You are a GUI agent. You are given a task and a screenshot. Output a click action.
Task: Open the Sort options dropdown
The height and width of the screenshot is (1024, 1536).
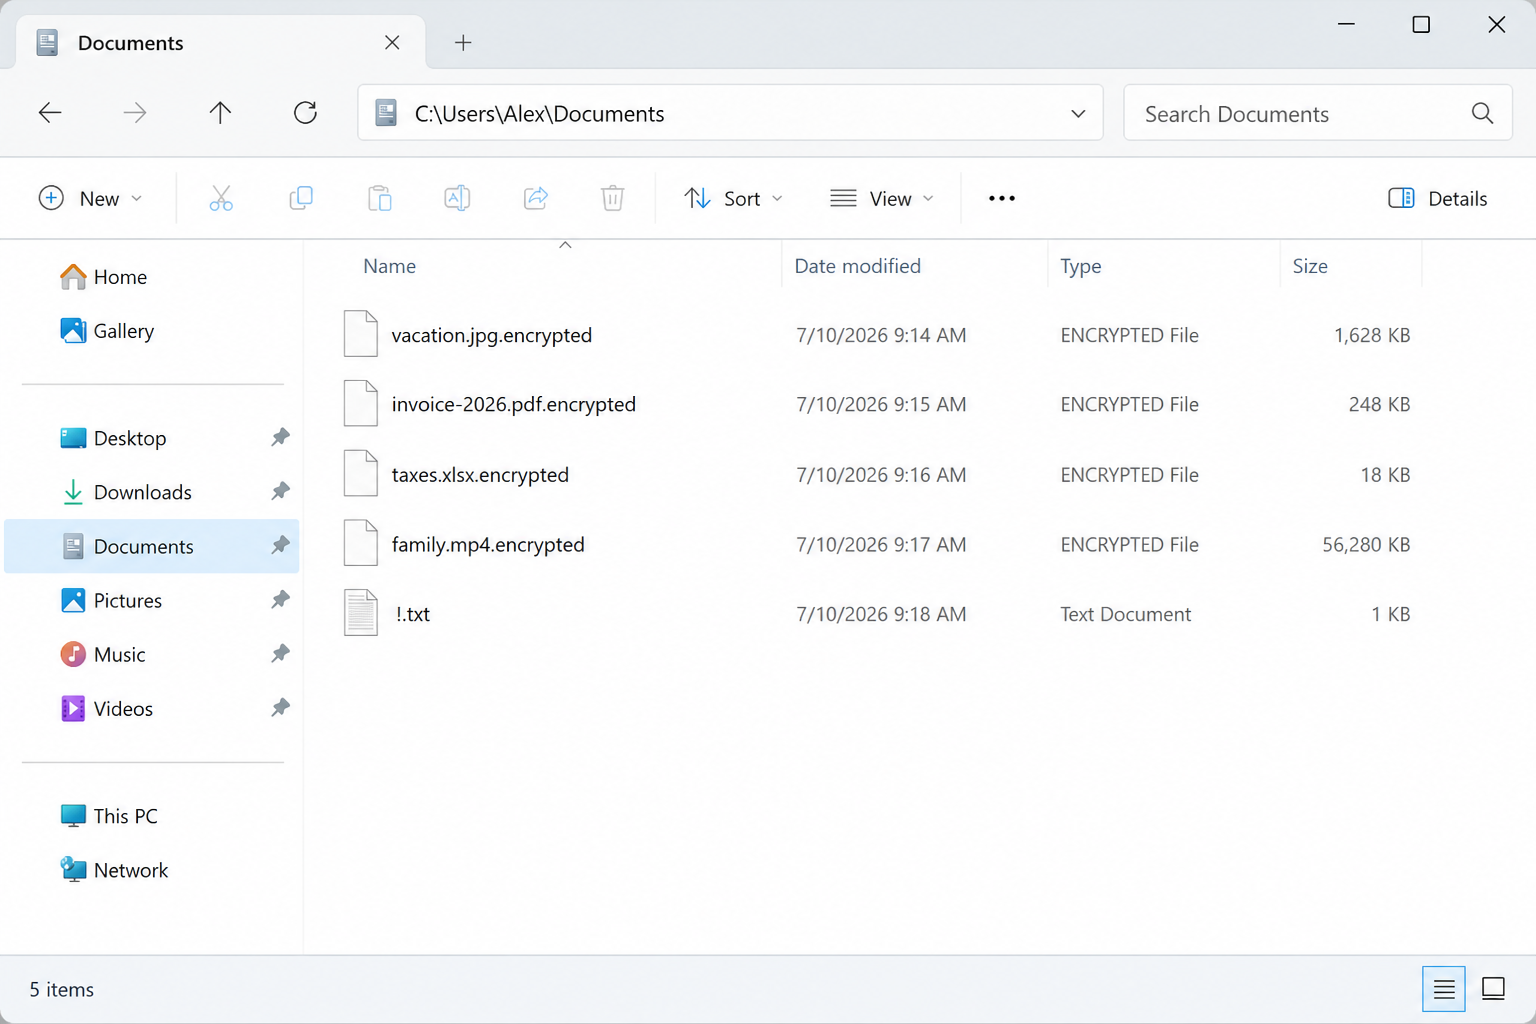tap(733, 198)
